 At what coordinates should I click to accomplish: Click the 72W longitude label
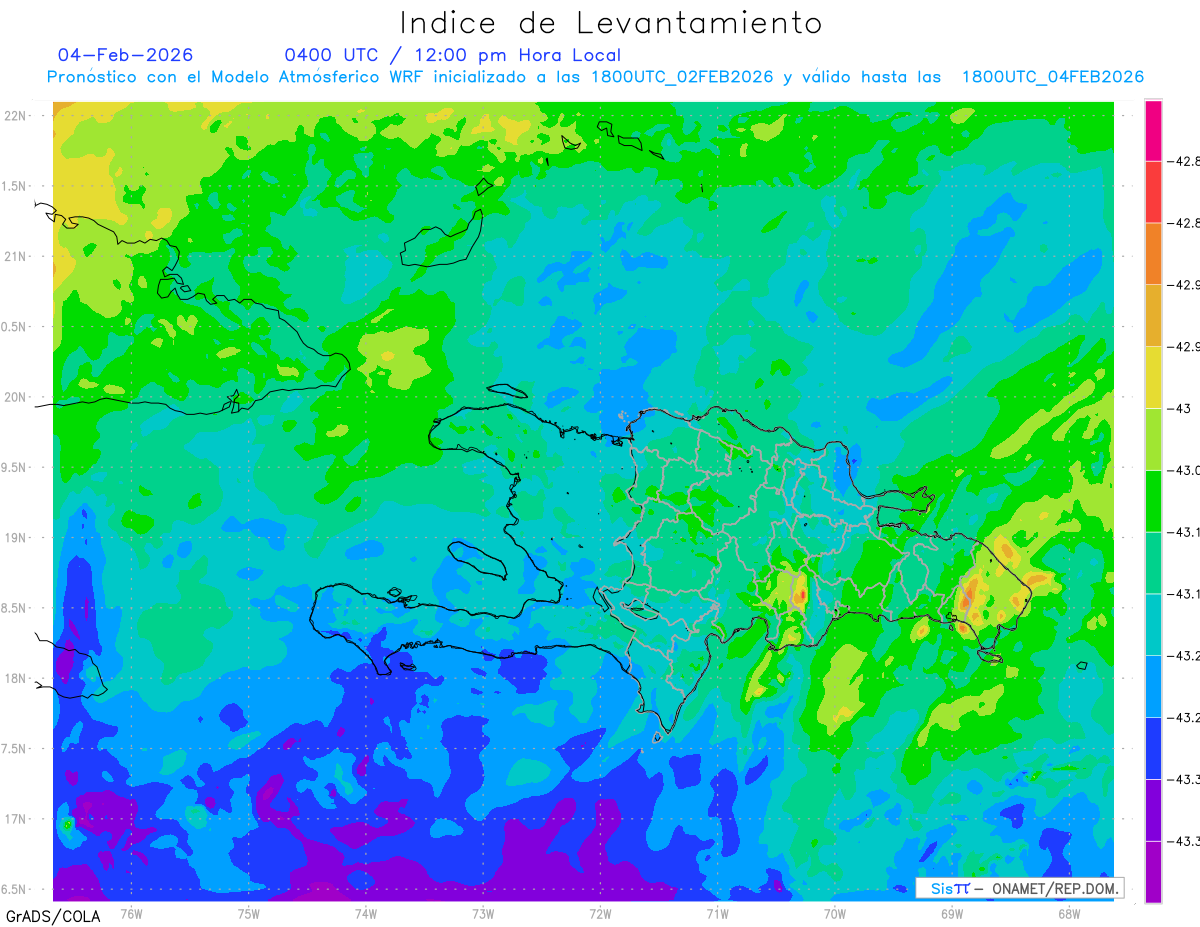pyautogui.click(x=600, y=913)
